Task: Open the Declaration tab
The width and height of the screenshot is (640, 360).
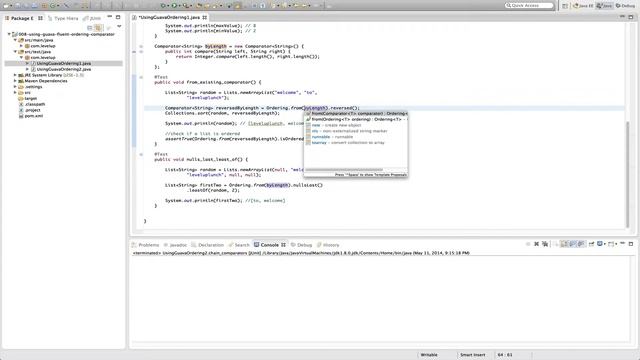Action: click(207, 245)
